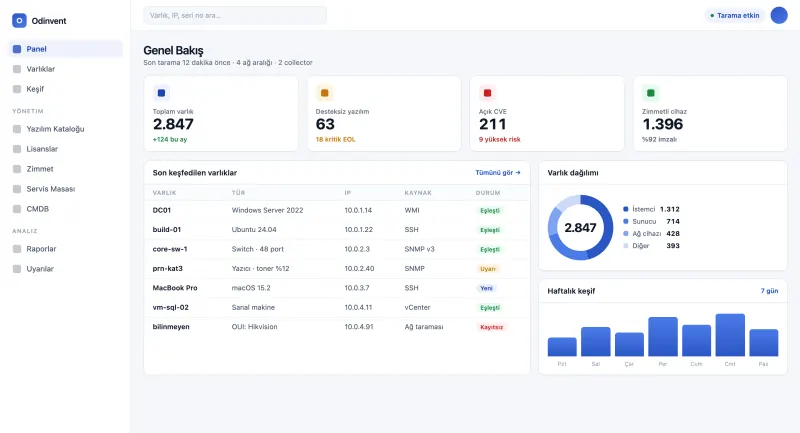Click the Tarama etkin status badge
800x433 pixels.
pyautogui.click(x=735, y=15)
